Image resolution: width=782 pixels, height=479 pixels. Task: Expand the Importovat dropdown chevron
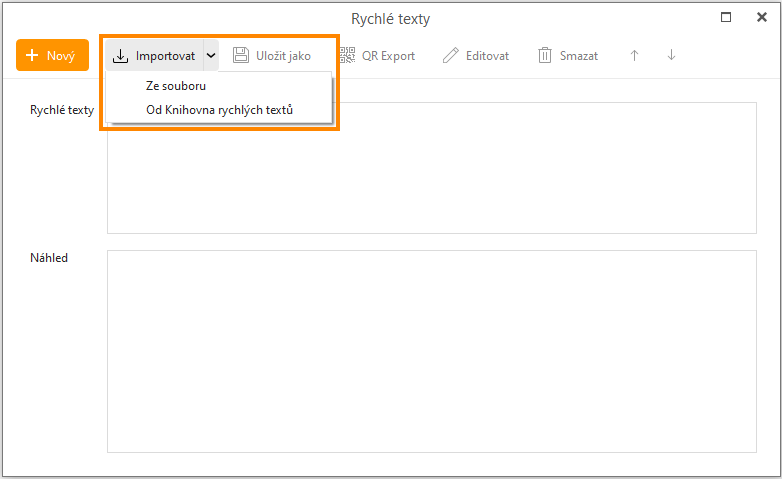(211, 56)
